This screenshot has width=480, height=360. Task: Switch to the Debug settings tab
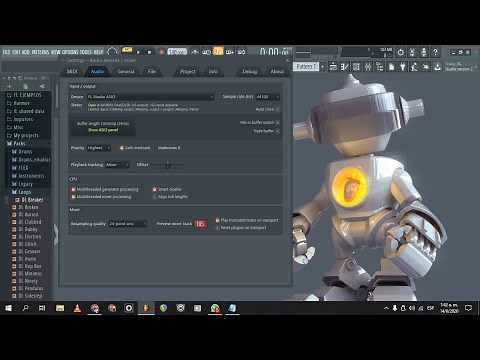250,71
